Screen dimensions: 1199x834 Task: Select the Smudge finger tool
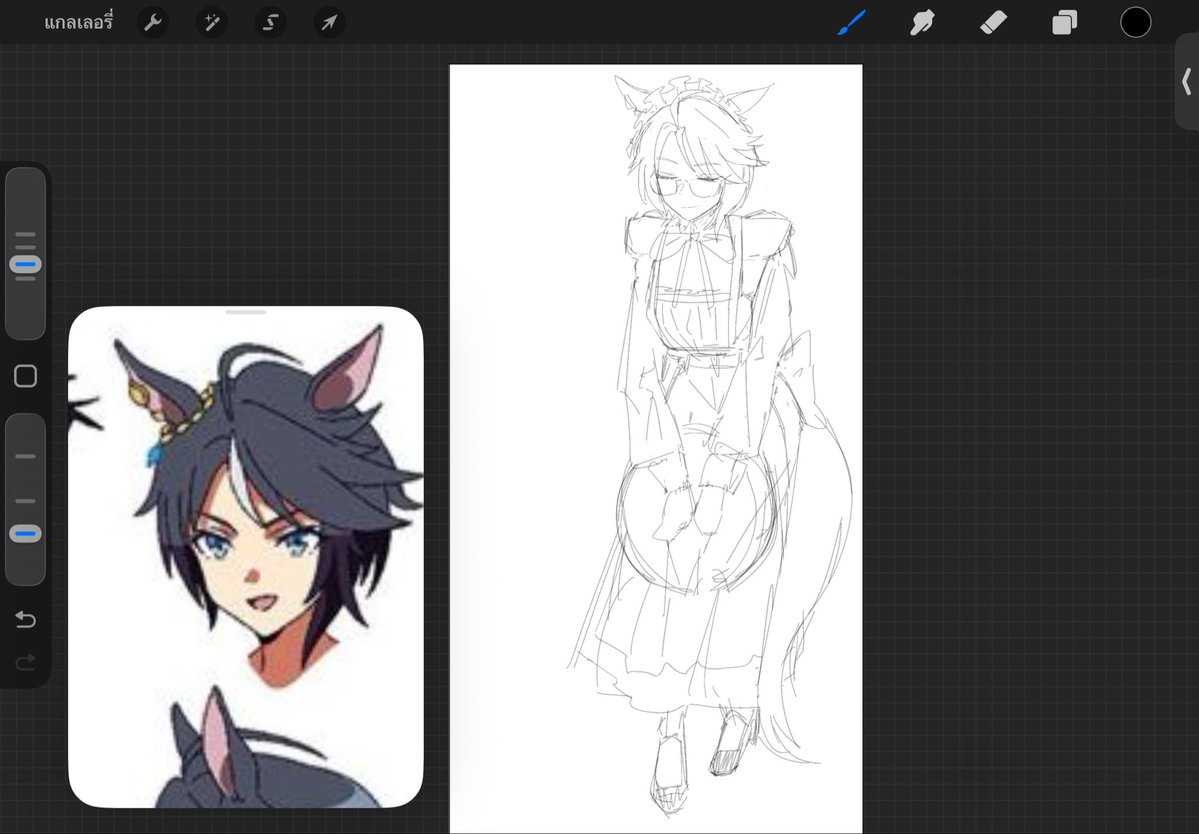coord(922,22)
